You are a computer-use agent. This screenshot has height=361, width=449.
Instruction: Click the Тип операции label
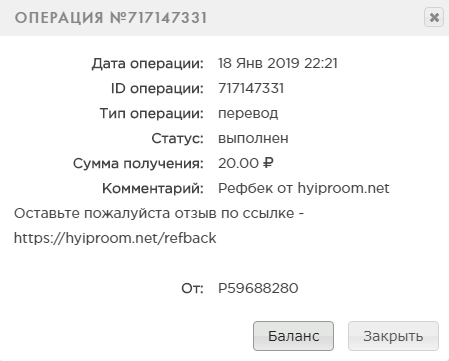coord(152,114)
